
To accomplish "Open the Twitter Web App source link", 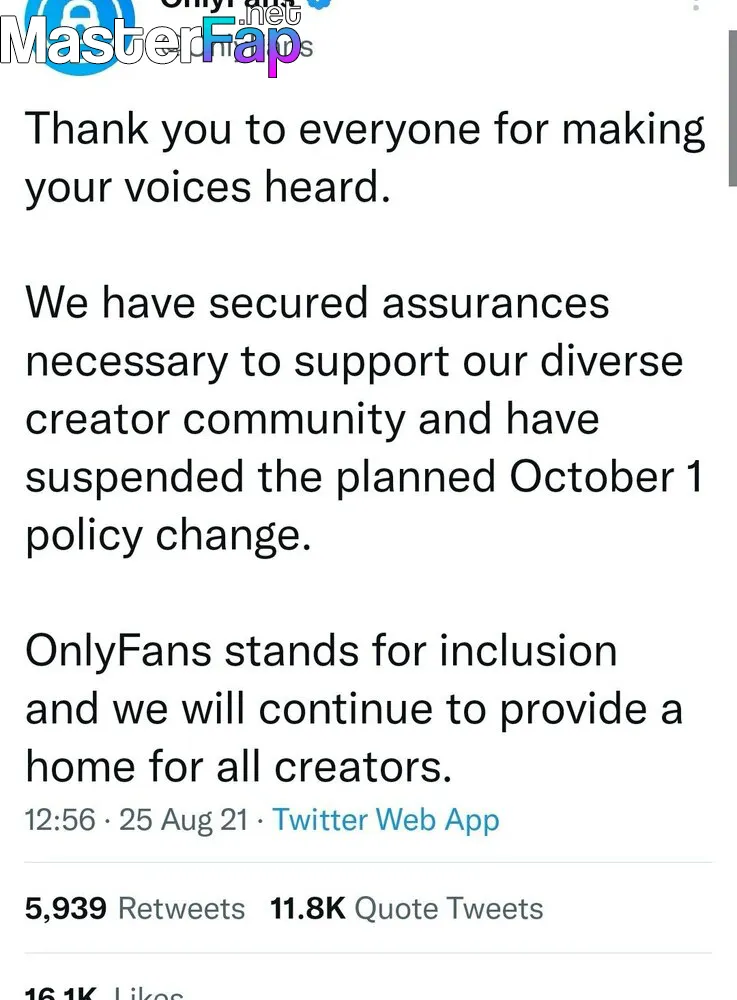I will coord(386,820).
